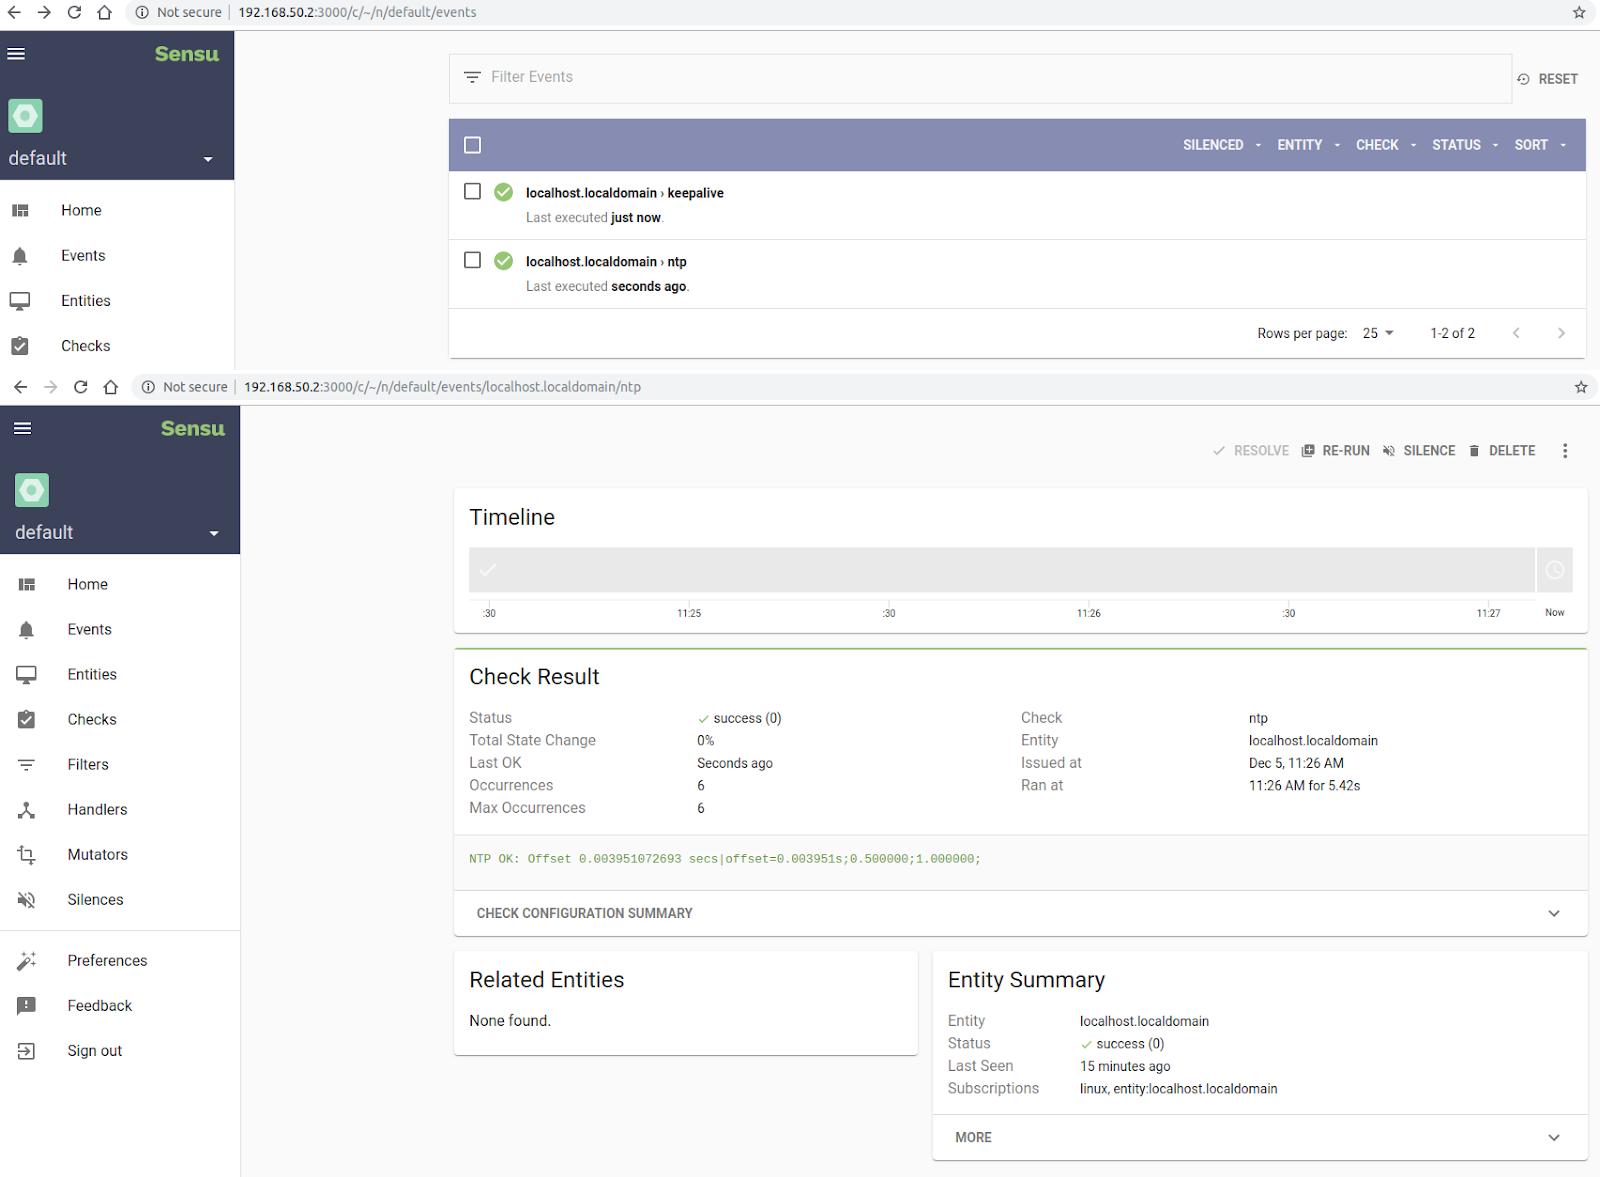
Task: Click the Handlers icon in the sidebar
Action: (x=27, y=809)
